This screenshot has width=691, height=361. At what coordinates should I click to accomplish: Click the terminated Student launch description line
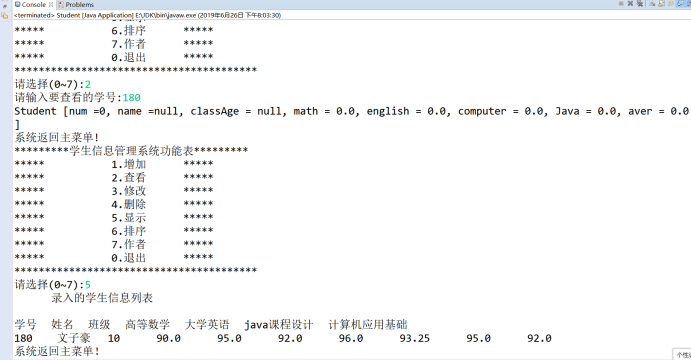coord(147,15)
